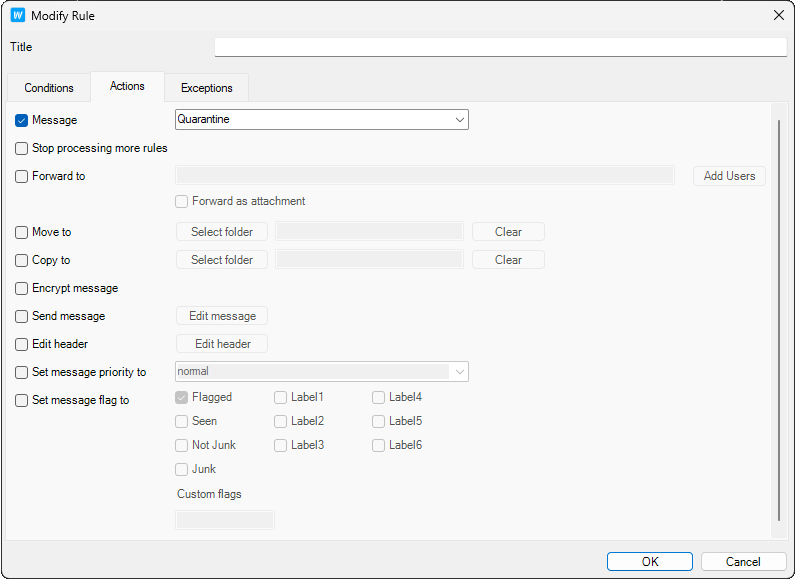This screenshot has width=796, height=579.
Task: Click Select folder for Move to
Action: click(x=222, y=232)
